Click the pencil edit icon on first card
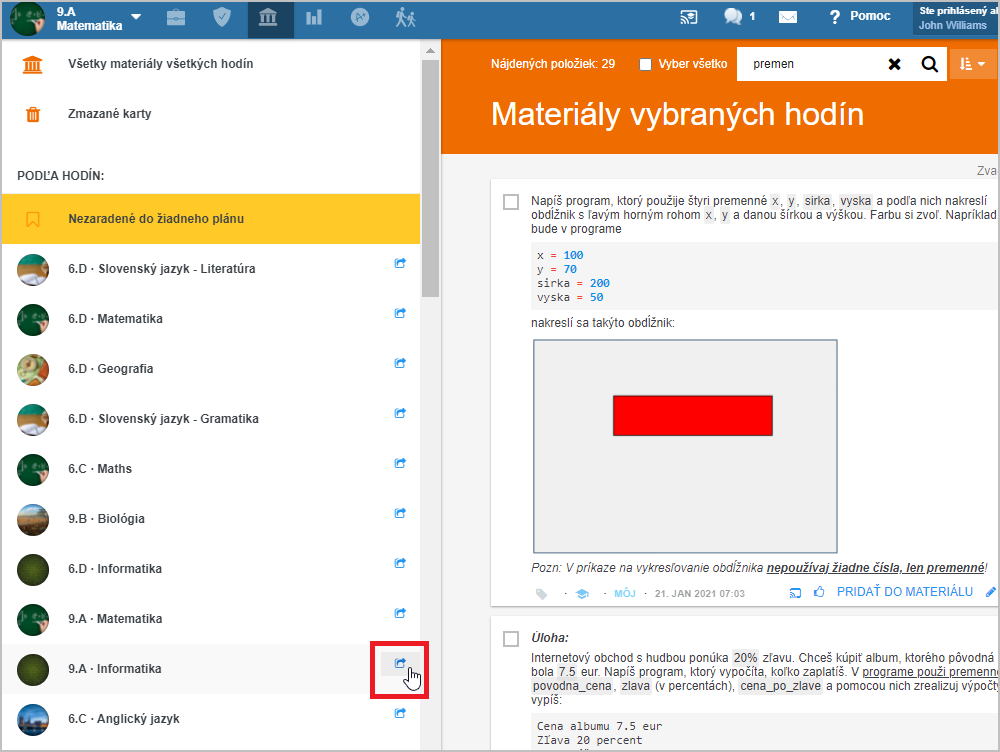Screen dimensions: 1000x752 point(990,593)
